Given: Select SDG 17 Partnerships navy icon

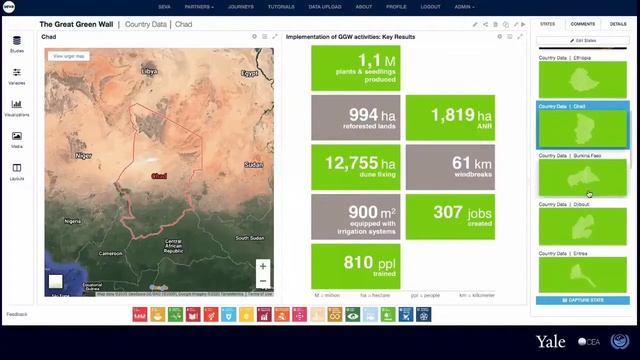Looking at the screenshot, I should (x=424, y=314).
